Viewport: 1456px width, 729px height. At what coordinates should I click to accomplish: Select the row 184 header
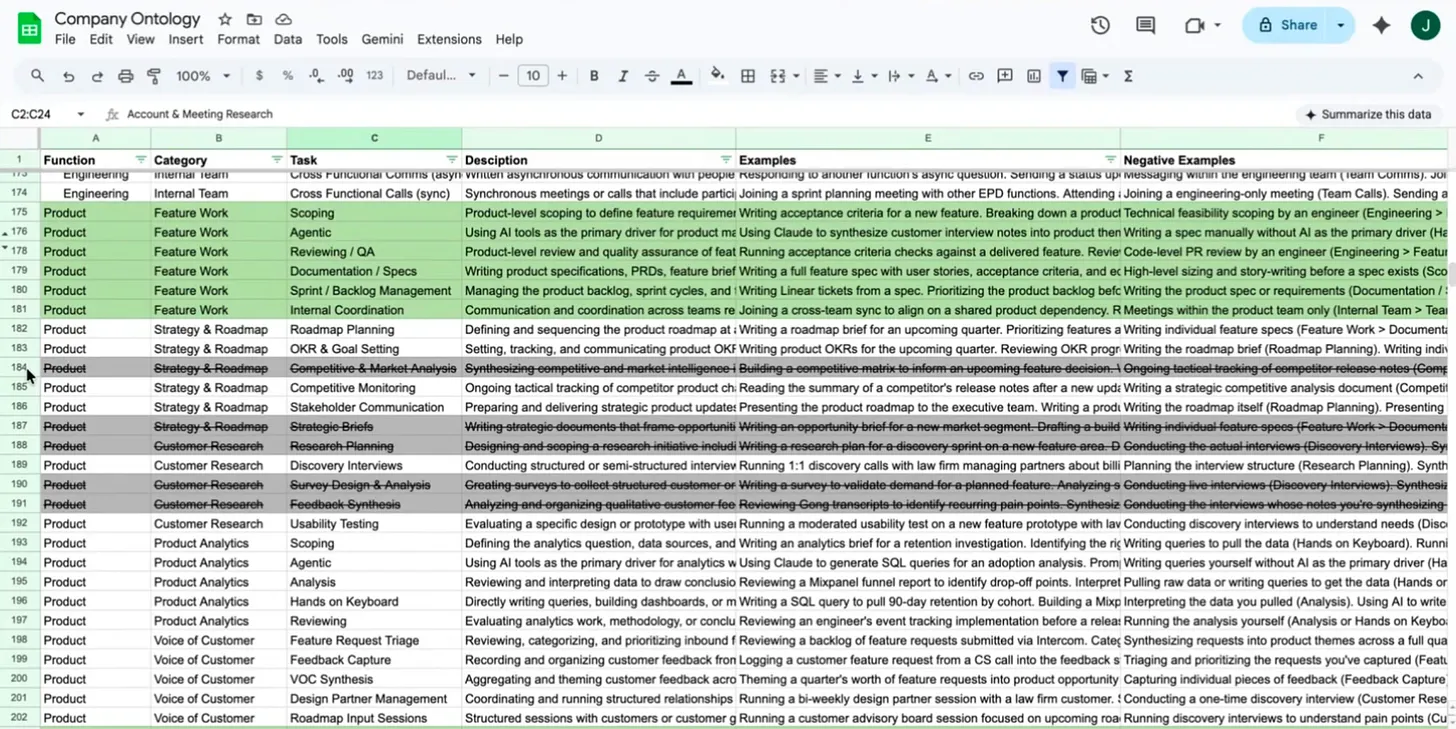tap(19, 368)
